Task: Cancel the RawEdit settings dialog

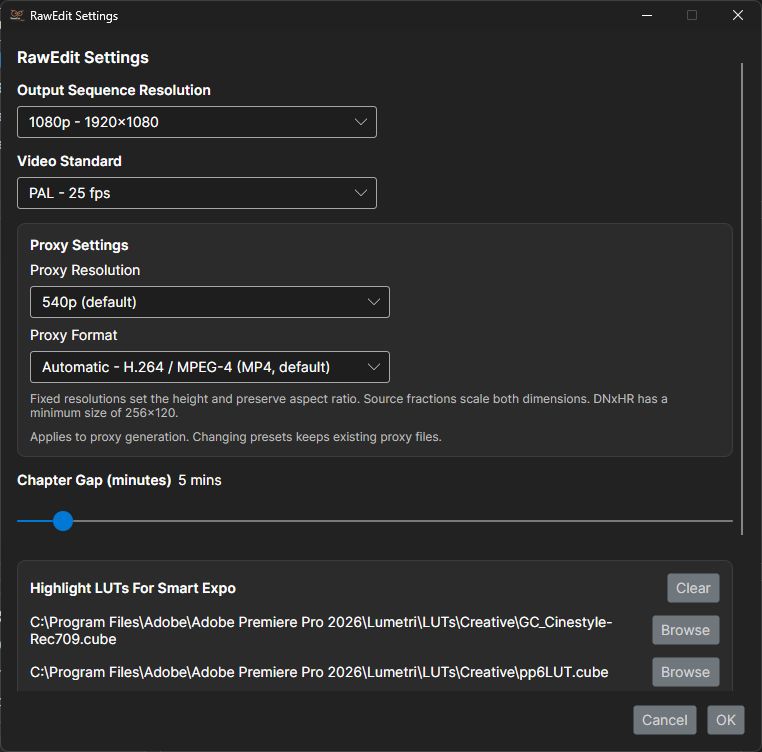Action: [664, 720]
